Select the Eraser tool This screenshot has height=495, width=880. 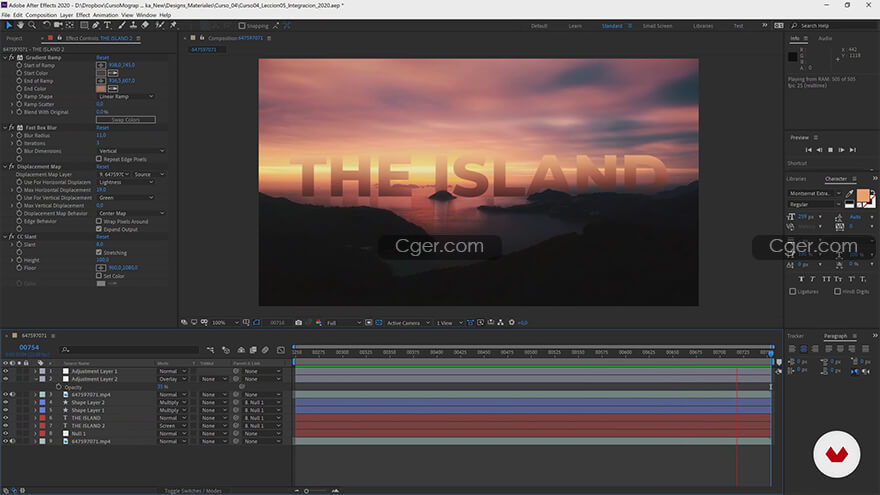point(145,25)
